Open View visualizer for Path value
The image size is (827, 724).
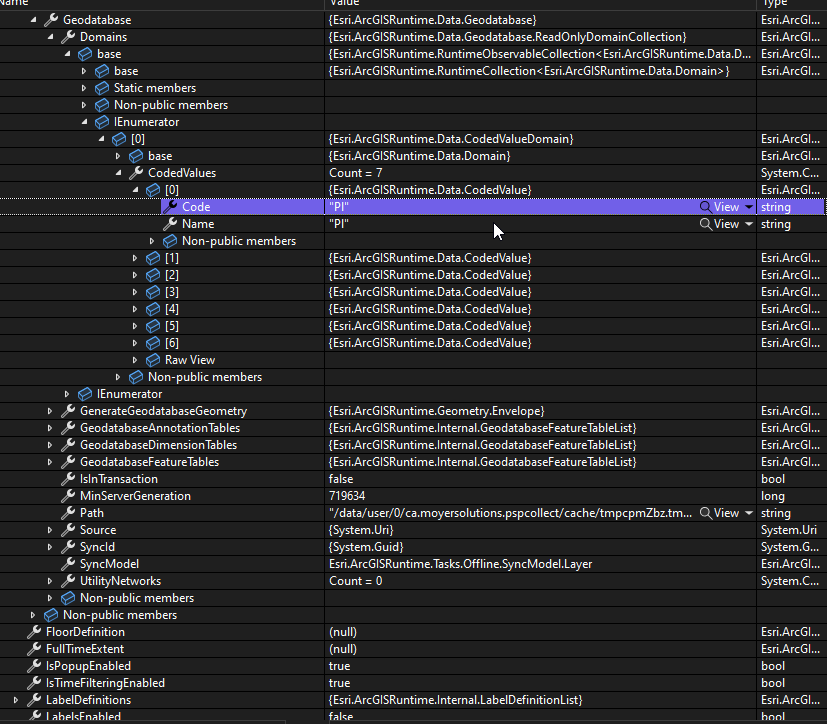pos(719,513)
